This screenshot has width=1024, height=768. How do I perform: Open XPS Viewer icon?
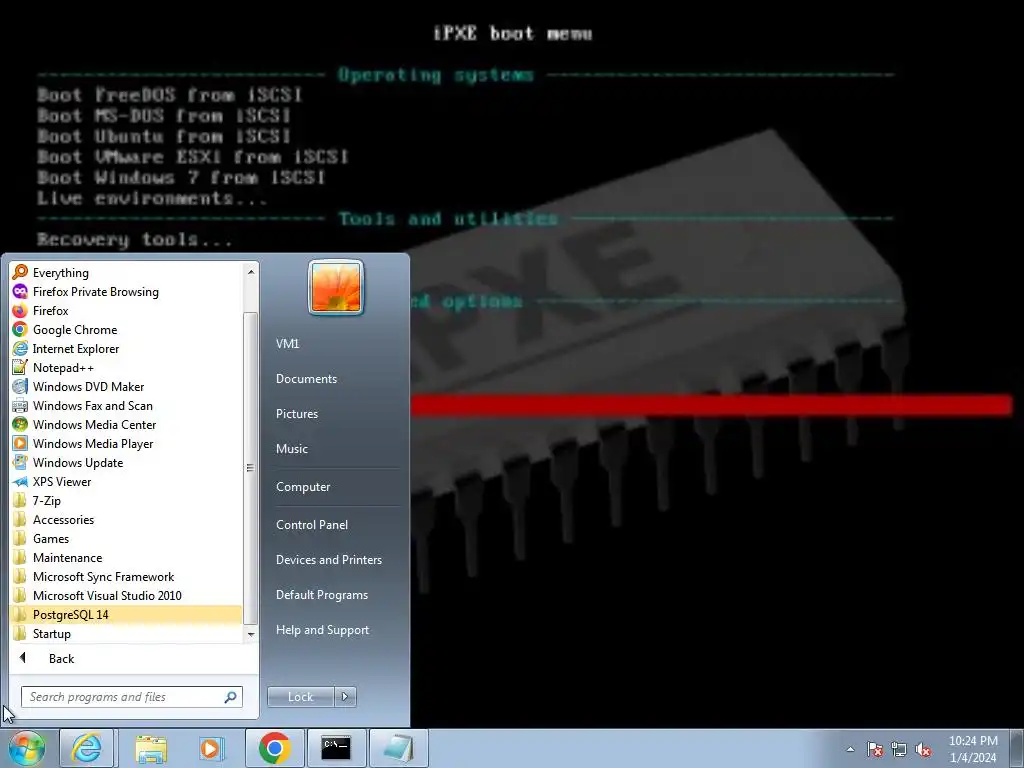[20, 481]
